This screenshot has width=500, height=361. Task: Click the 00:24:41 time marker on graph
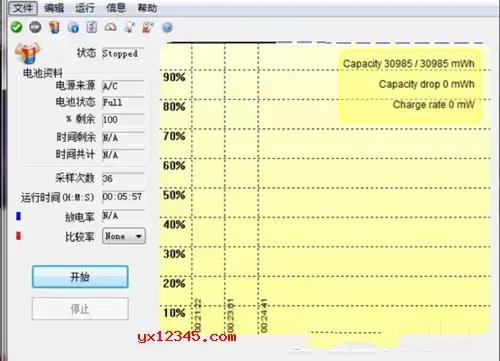264,315
